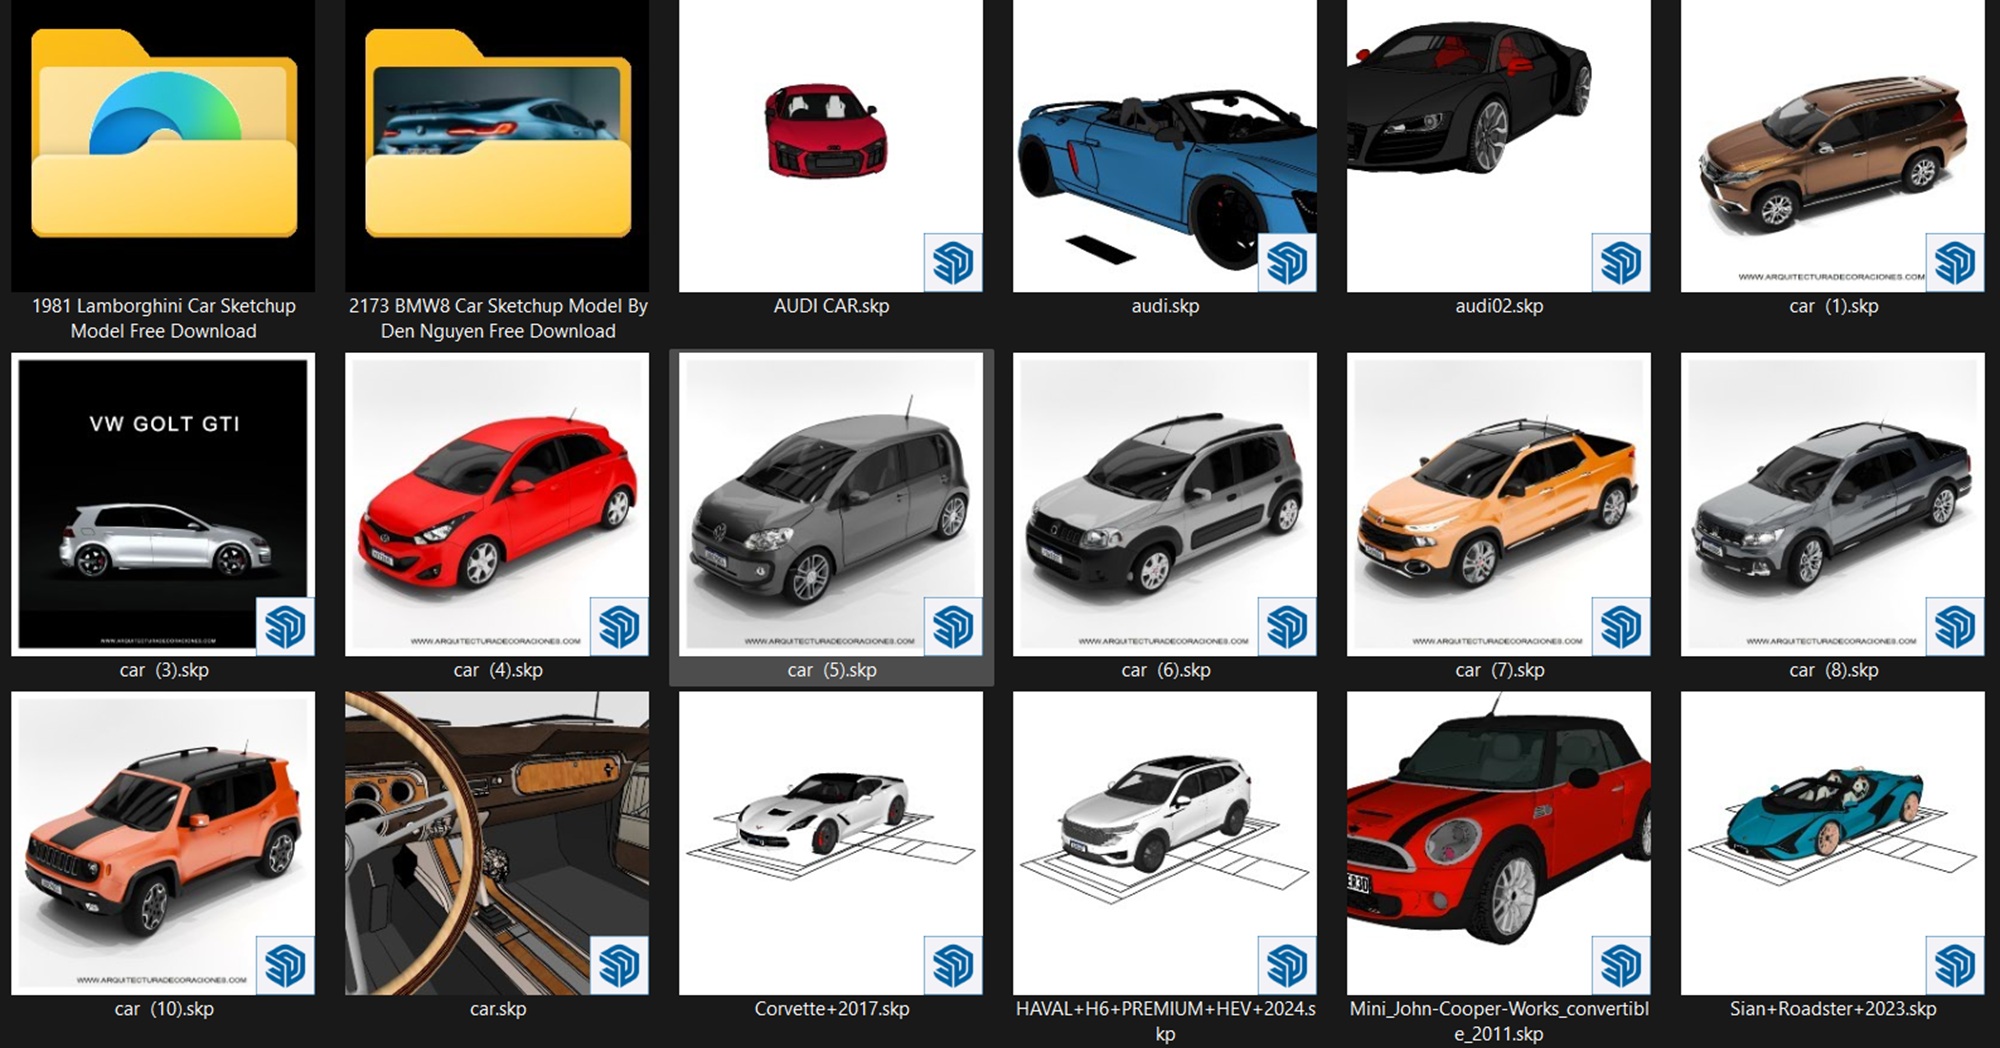This screenshot has width=2000, height=1048.
Task: Select the AUDI CAR.skp red car thumbnail
Action: click(826, 132)
